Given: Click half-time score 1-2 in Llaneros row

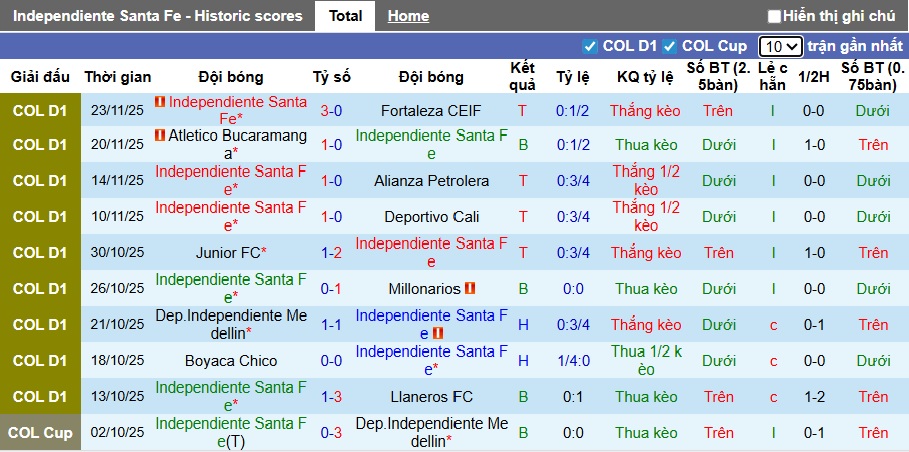Looking at the screenshot, I should click(813, 397).
